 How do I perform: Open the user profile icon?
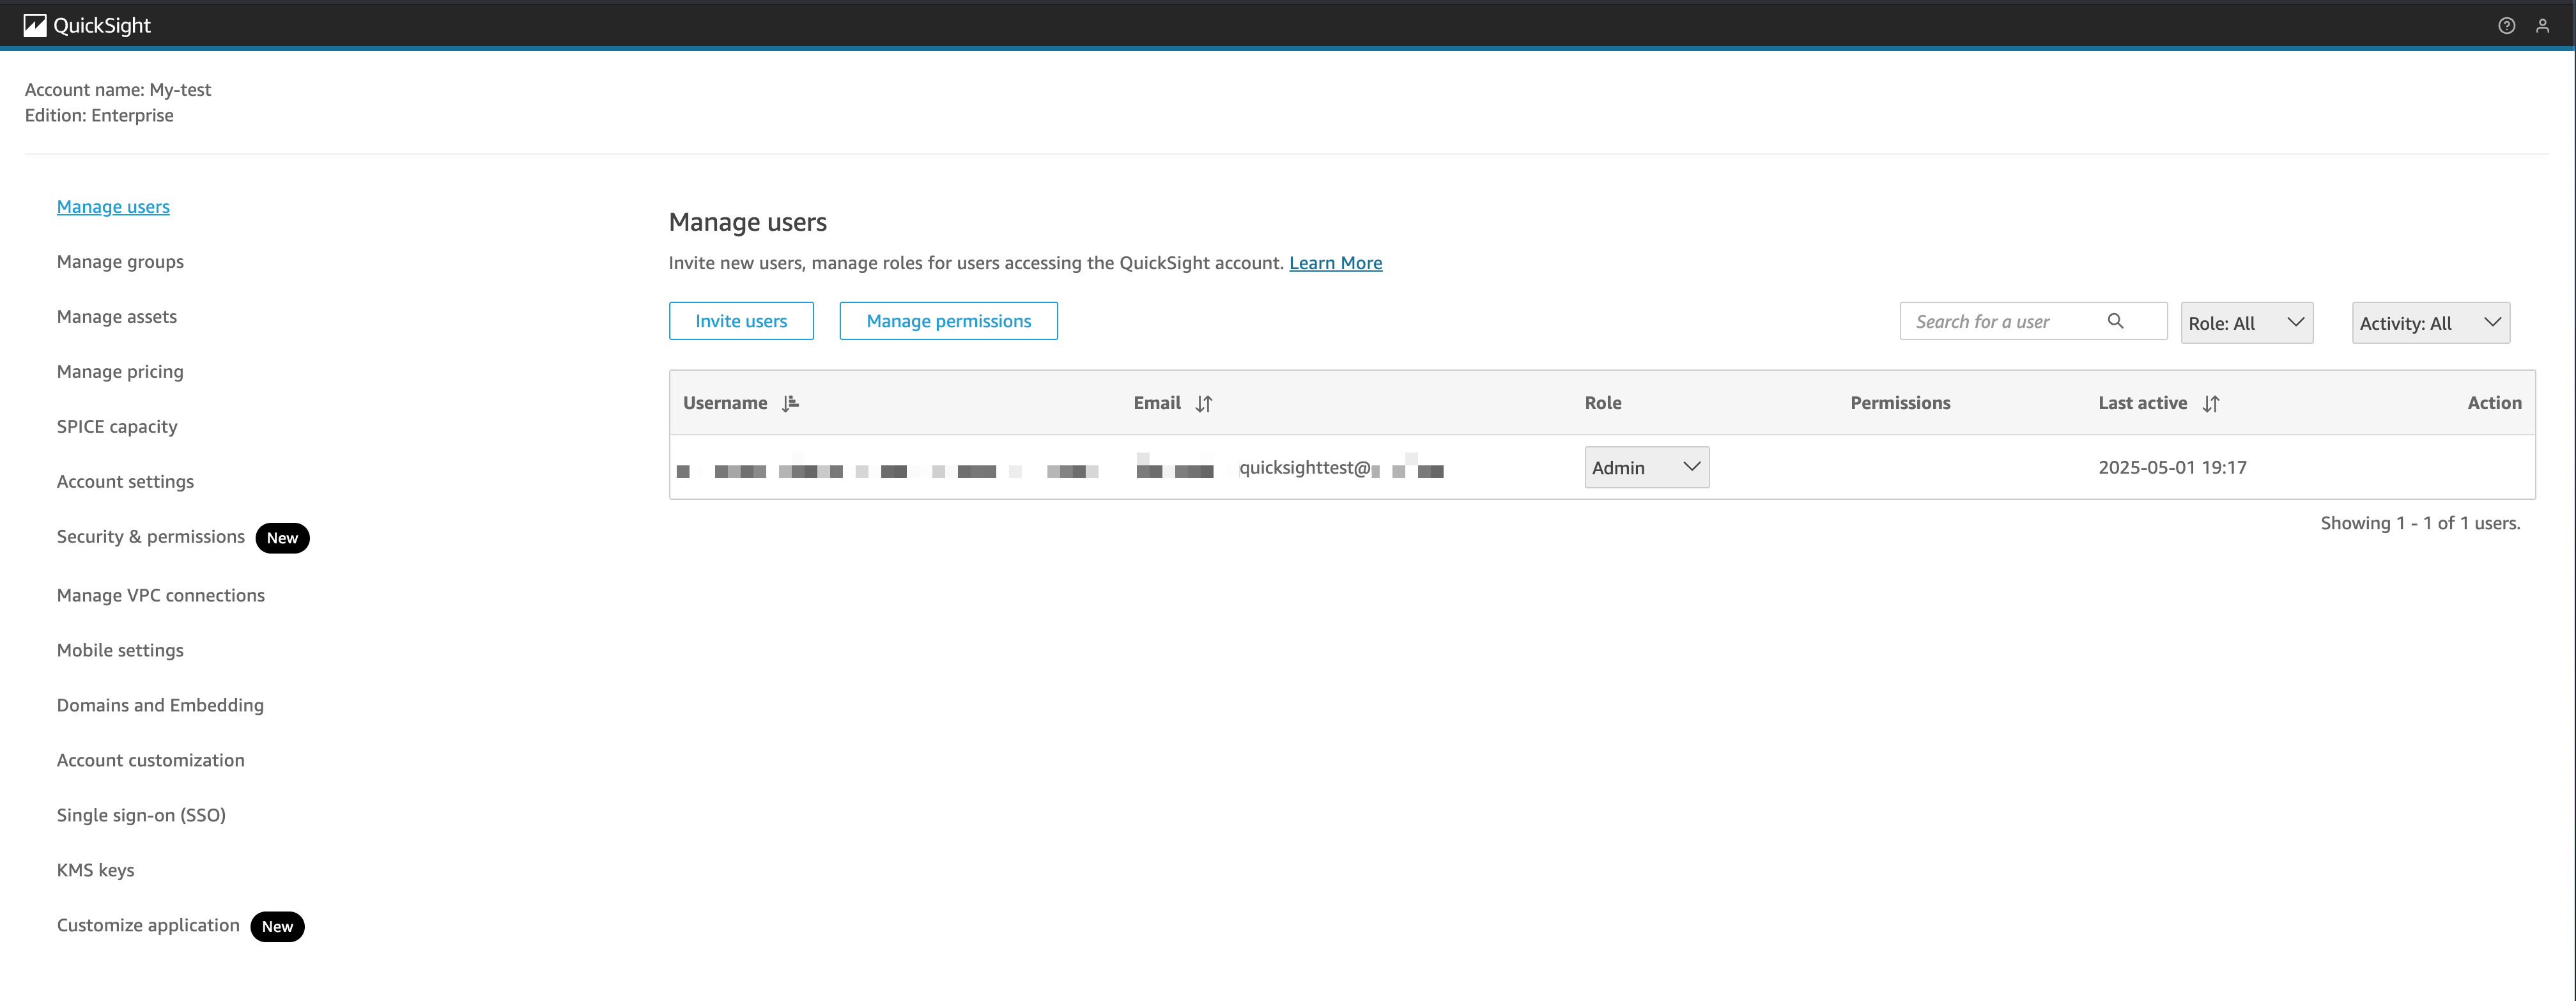2542,26
